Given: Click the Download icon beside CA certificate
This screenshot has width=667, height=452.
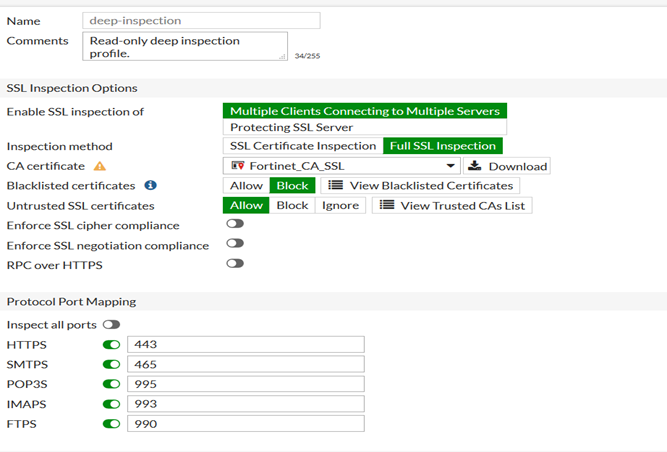Looking at the screenshot, I should (x=475, y=166).
